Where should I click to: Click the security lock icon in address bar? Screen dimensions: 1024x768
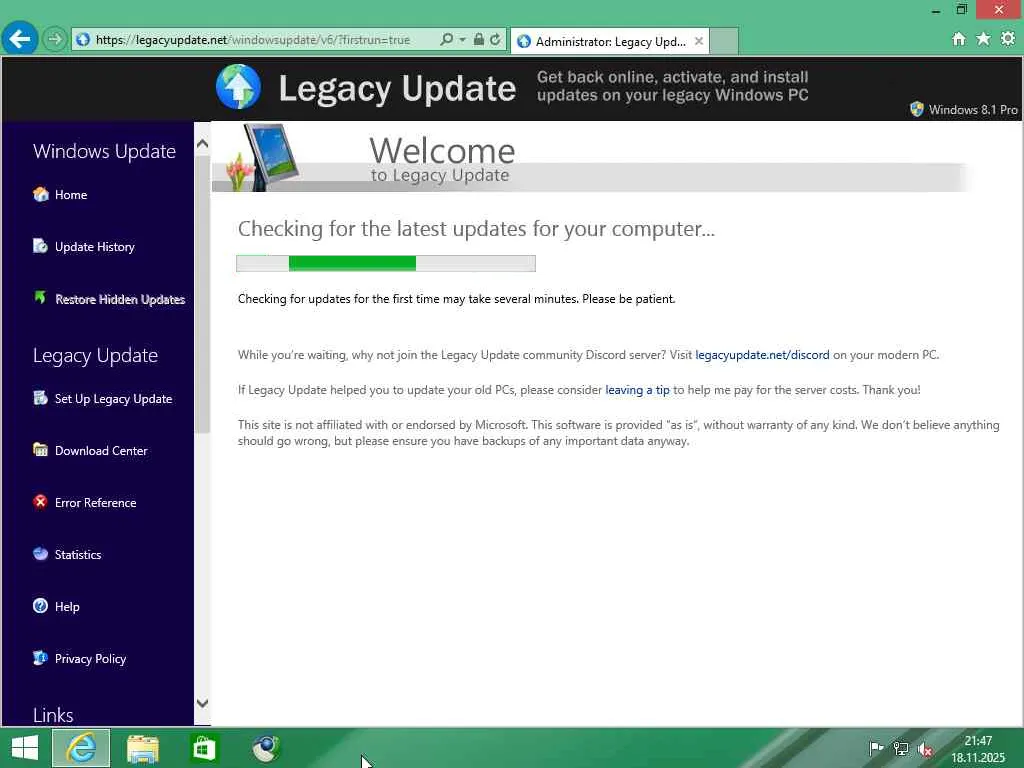[x=479, y=39]
